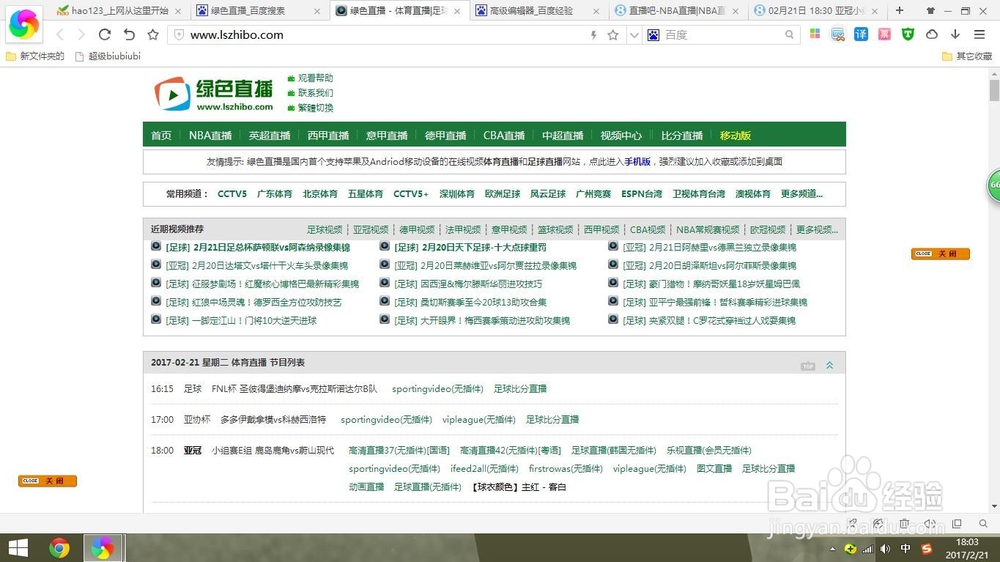
Task: Open the CBA直播 nav item
Action: (x=504, y=135)
